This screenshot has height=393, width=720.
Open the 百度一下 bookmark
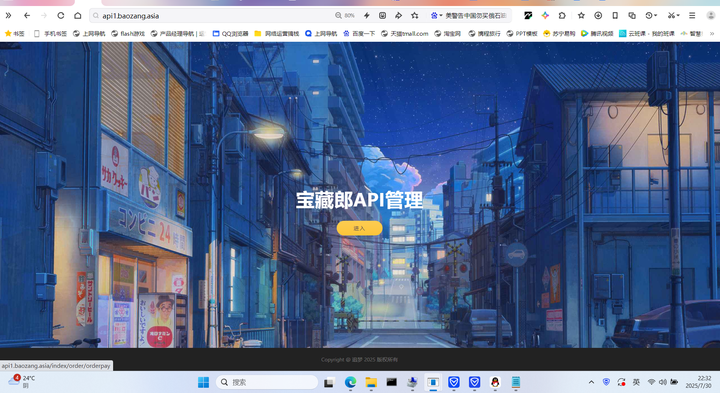(x=359, y=34)
